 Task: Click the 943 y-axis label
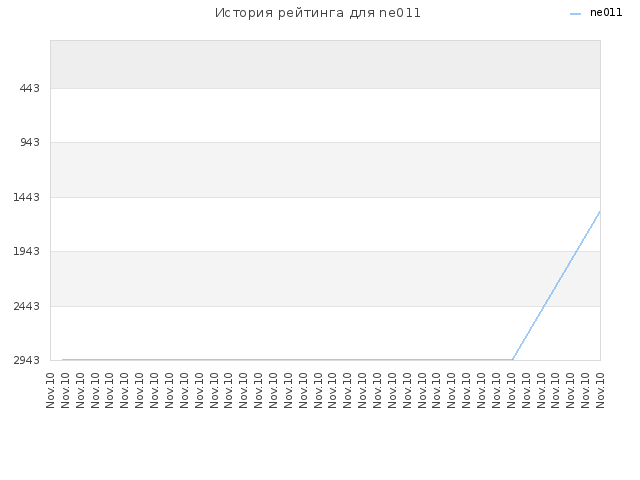(x=30, y=142)
